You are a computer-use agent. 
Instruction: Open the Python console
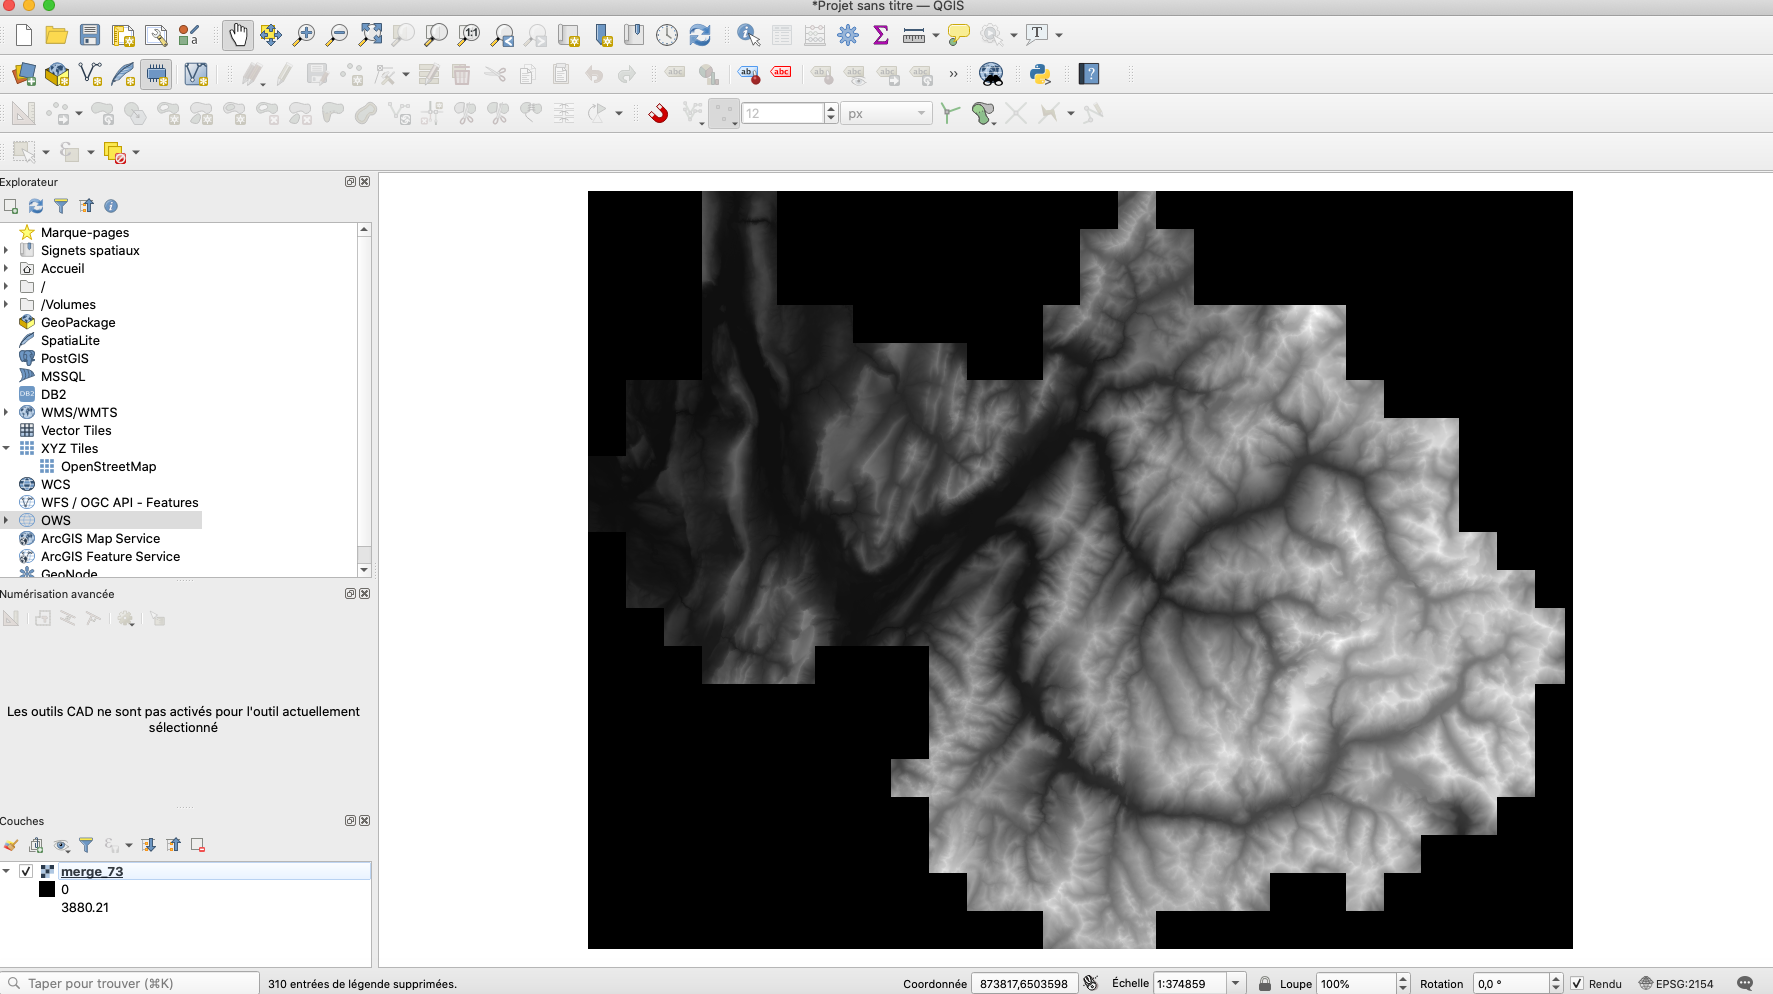click(1040, 74)
